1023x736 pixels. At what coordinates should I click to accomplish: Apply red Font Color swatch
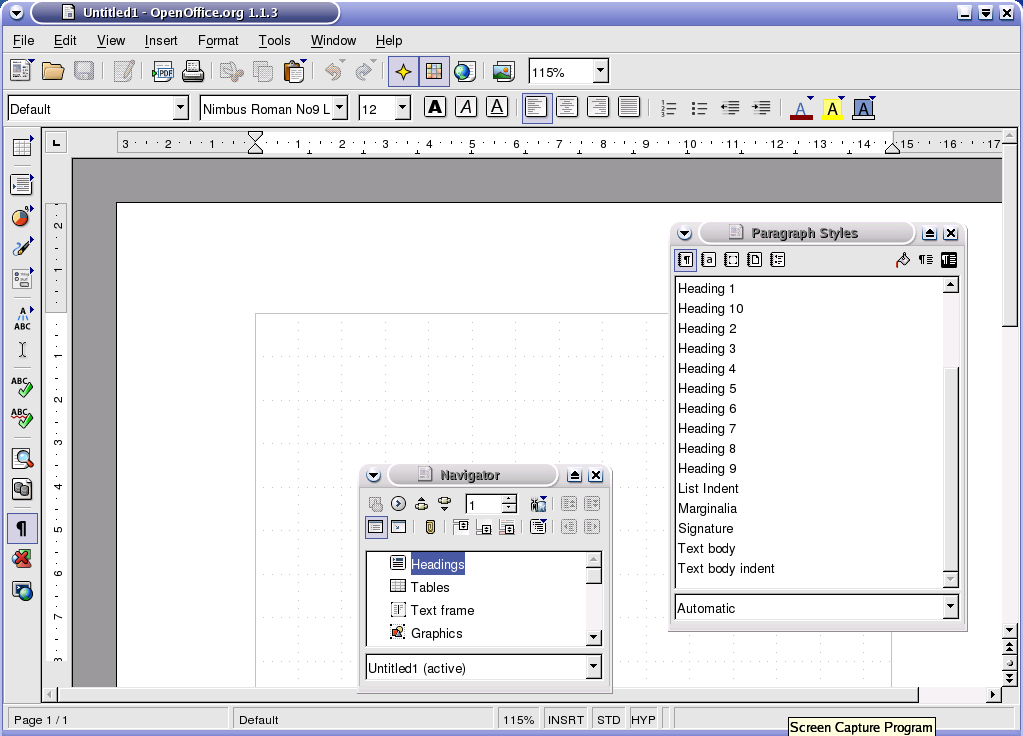tap(801, 108)
